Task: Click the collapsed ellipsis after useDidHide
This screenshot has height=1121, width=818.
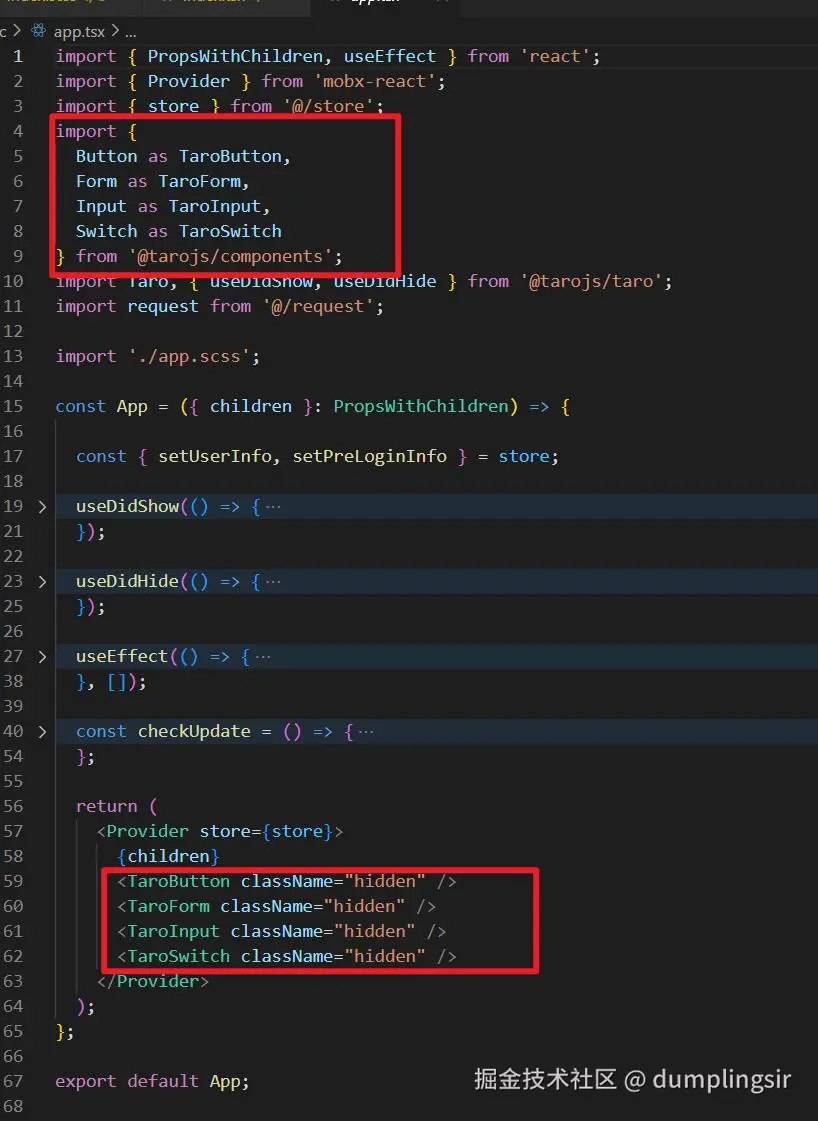Action: [273, 582]
